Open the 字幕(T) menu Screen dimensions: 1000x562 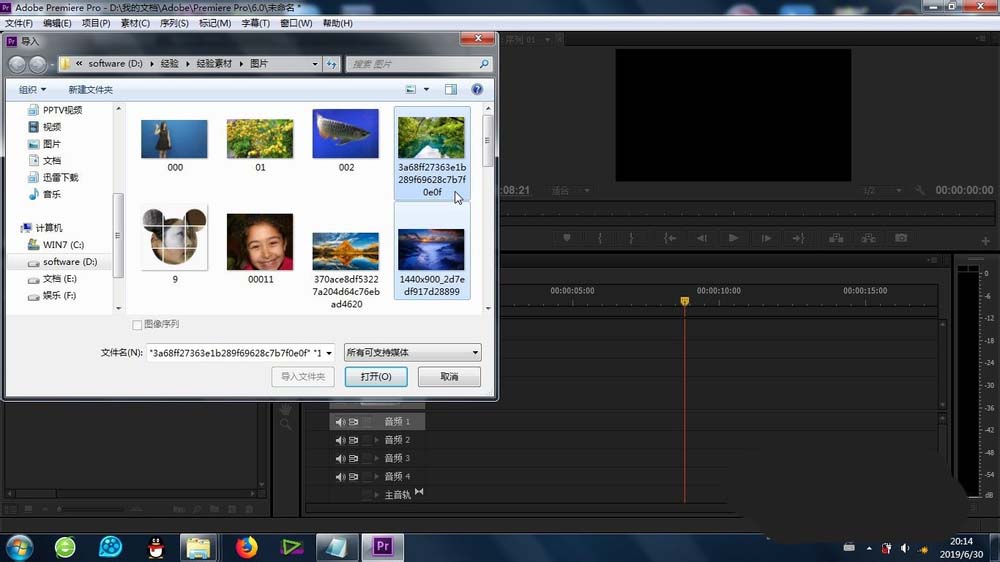[255, 23]
